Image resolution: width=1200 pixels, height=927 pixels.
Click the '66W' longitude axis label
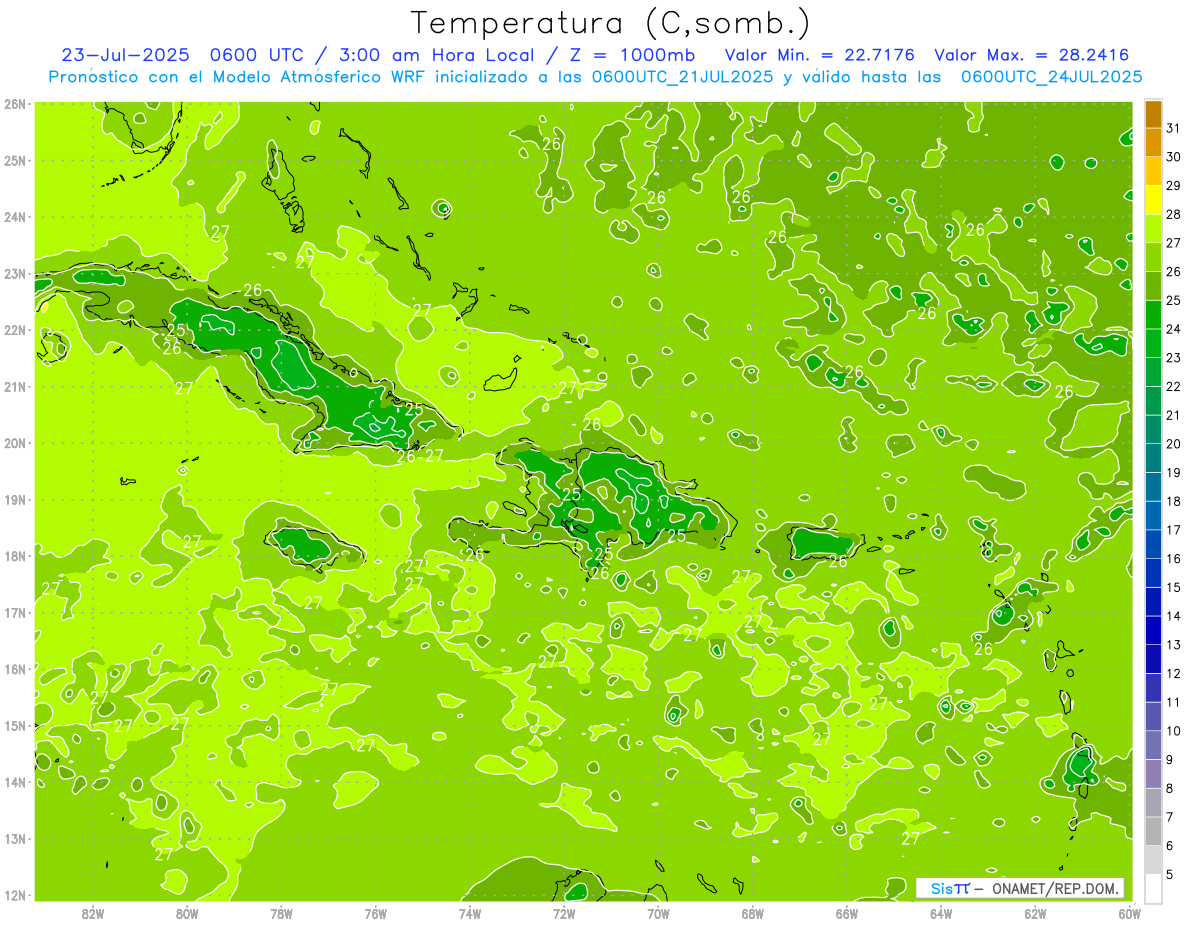[x=846, y=912]
